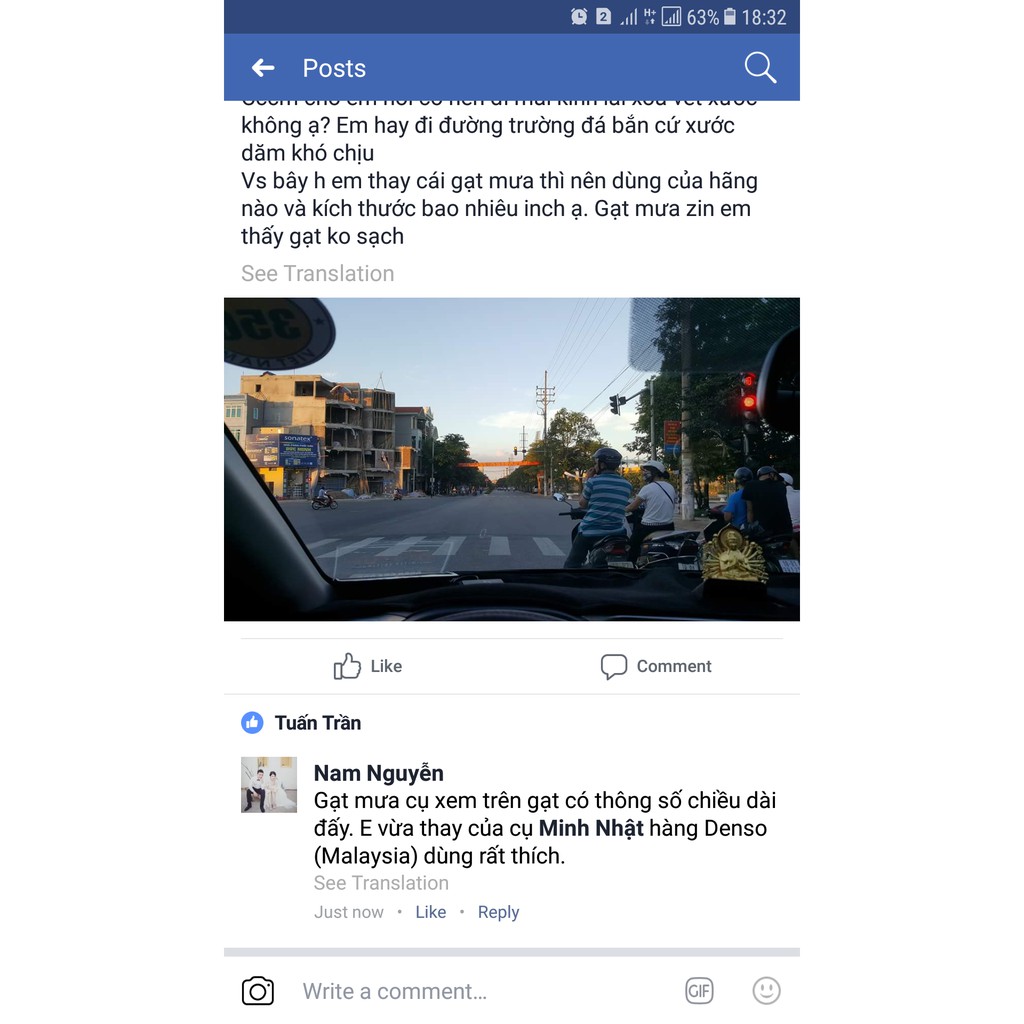
Task: Tap the alarm clock status bar icon
Action: tap(579, 16)
